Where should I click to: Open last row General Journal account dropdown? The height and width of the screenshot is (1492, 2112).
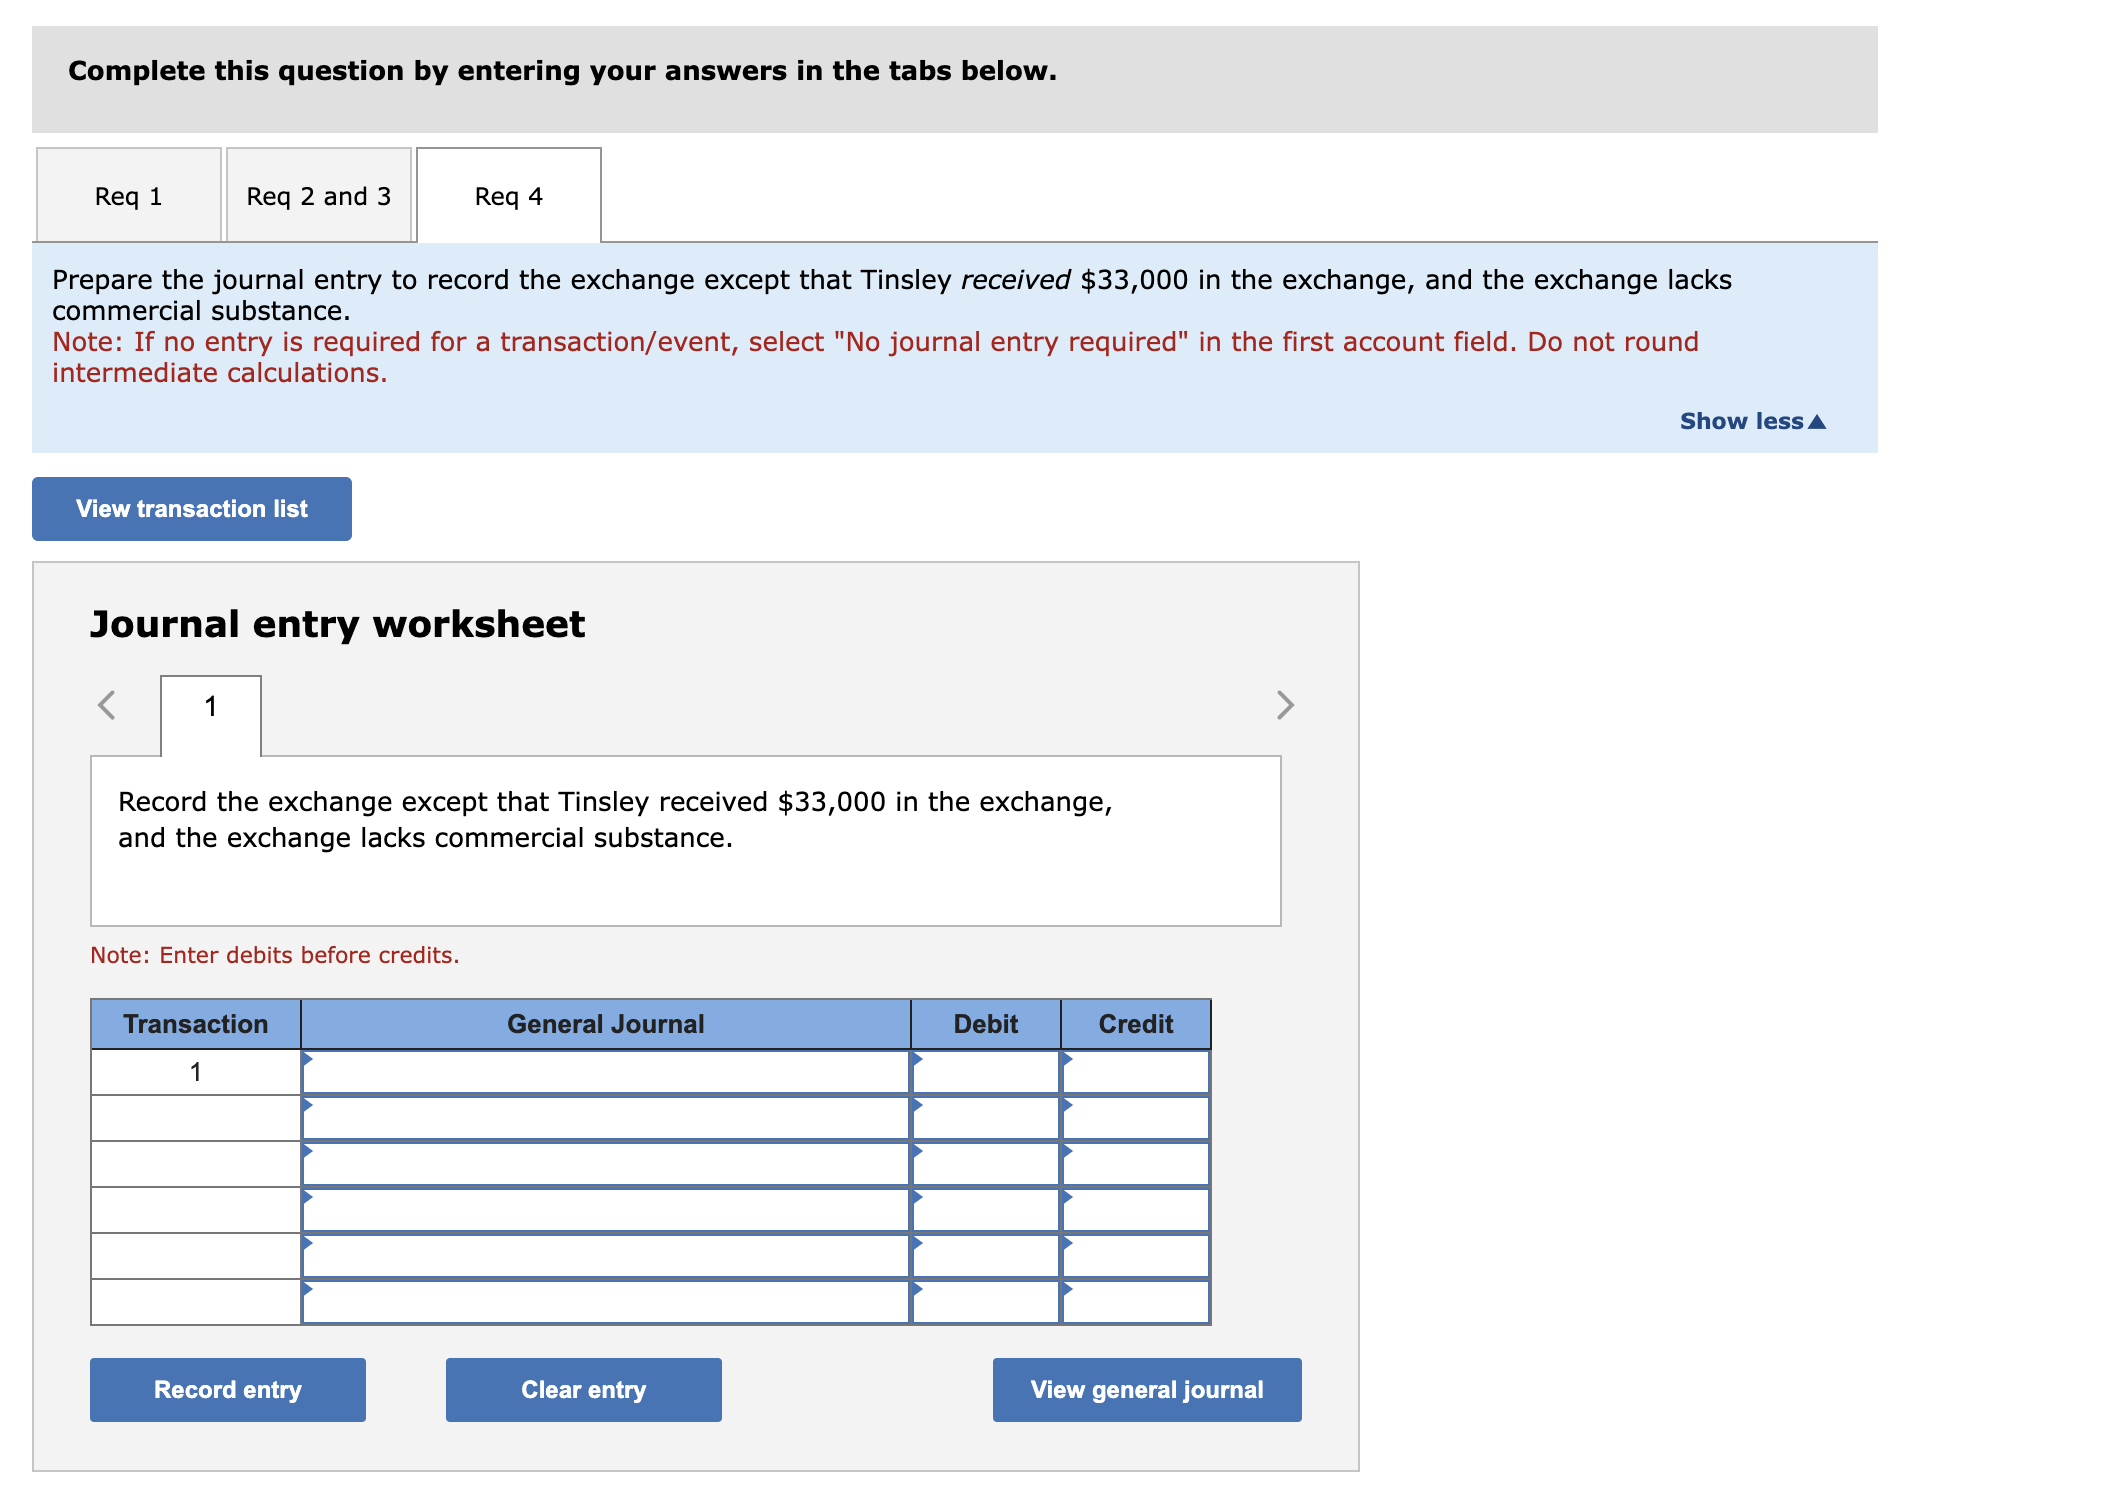coord(605,1303)
